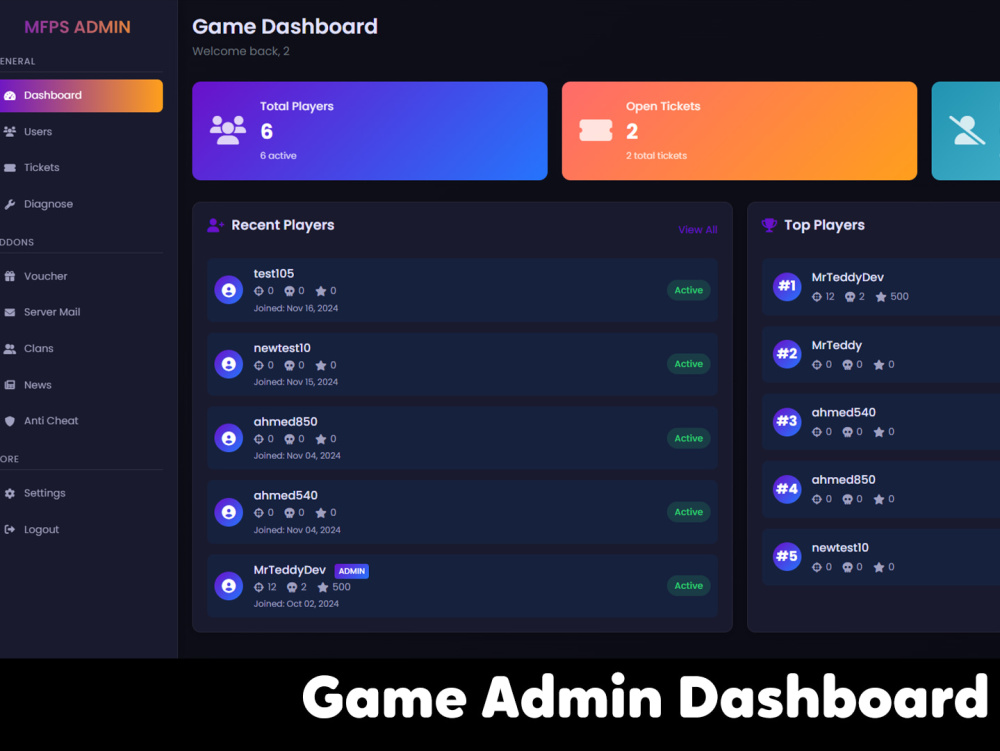Click the ahmed850 avatar in Recent Players
The width and height of the screenshot is (1000, 751).
228,438
